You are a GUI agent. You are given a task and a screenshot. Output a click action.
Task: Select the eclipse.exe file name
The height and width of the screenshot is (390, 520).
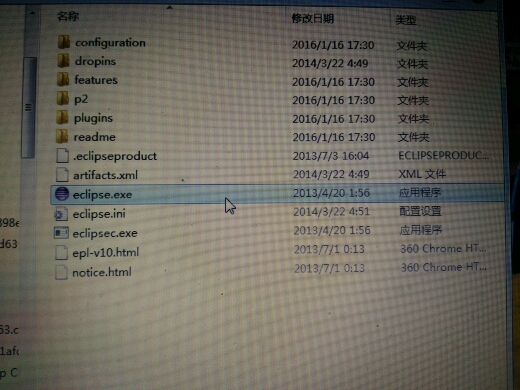102,195
